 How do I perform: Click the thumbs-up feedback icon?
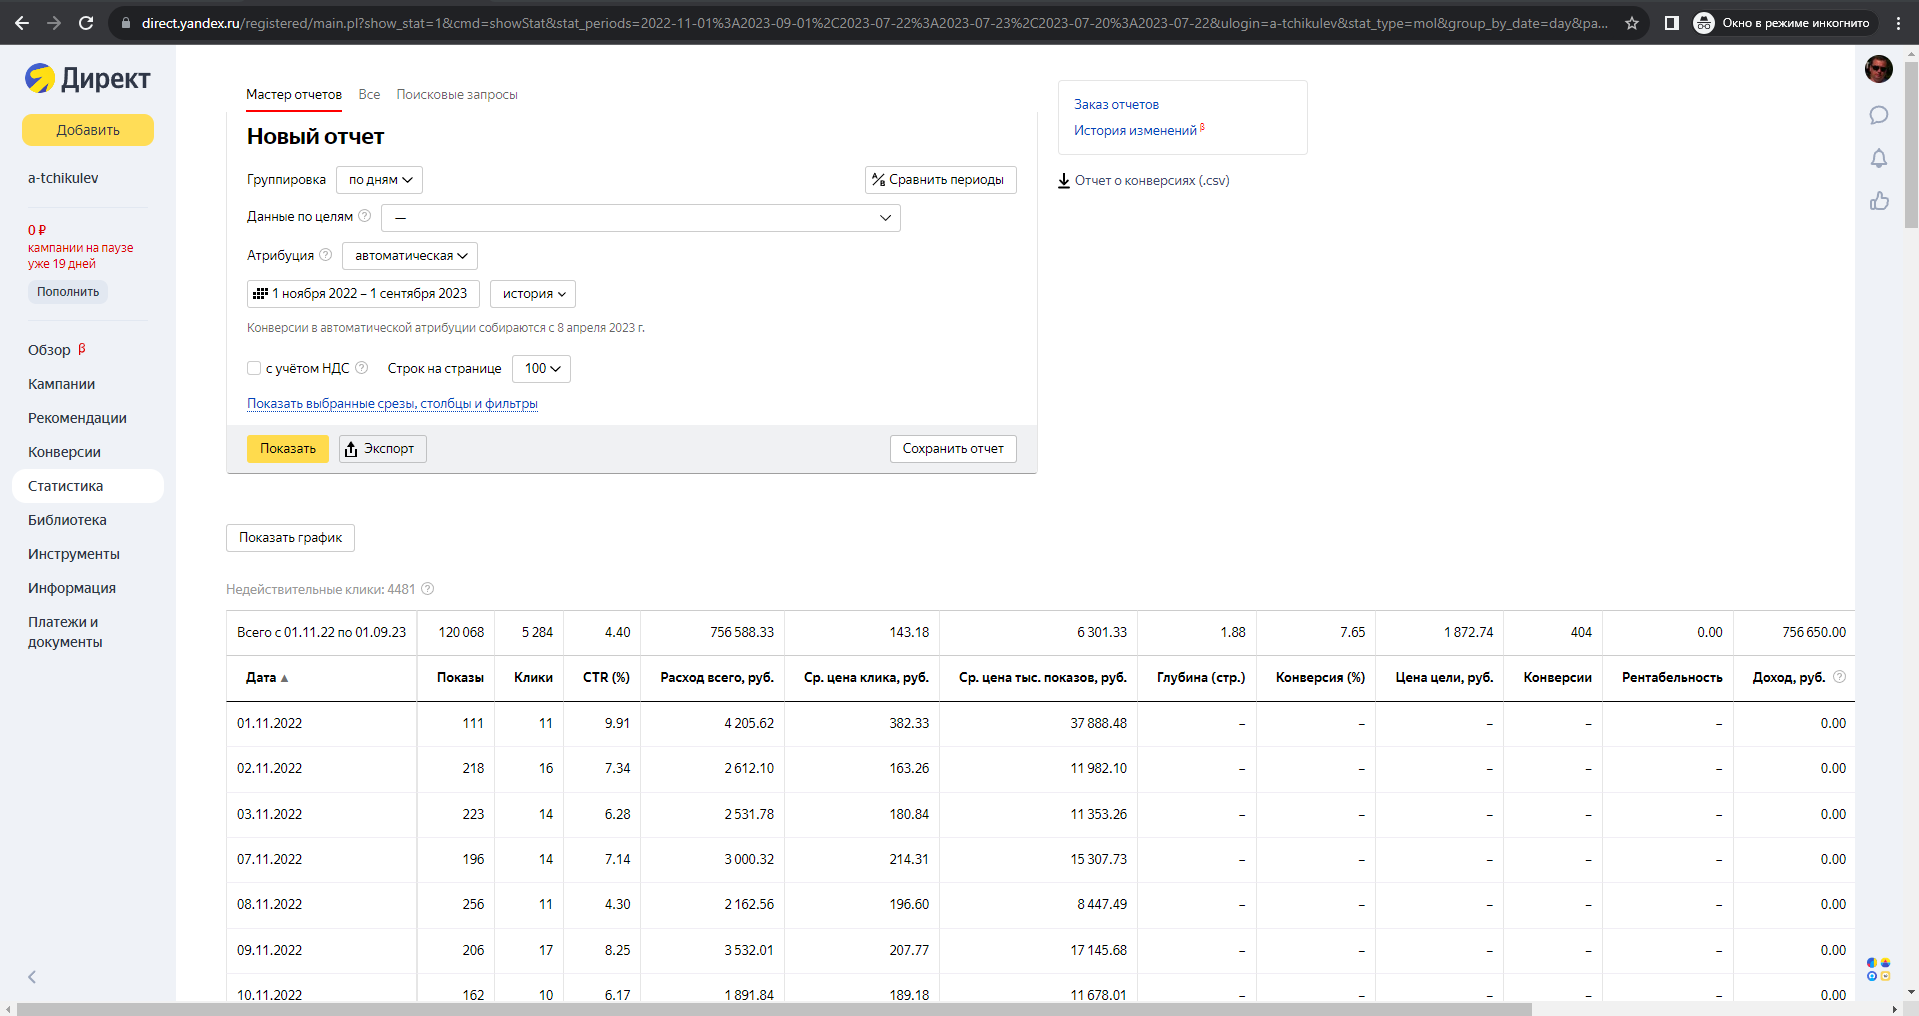click(x=1879, y=201)
